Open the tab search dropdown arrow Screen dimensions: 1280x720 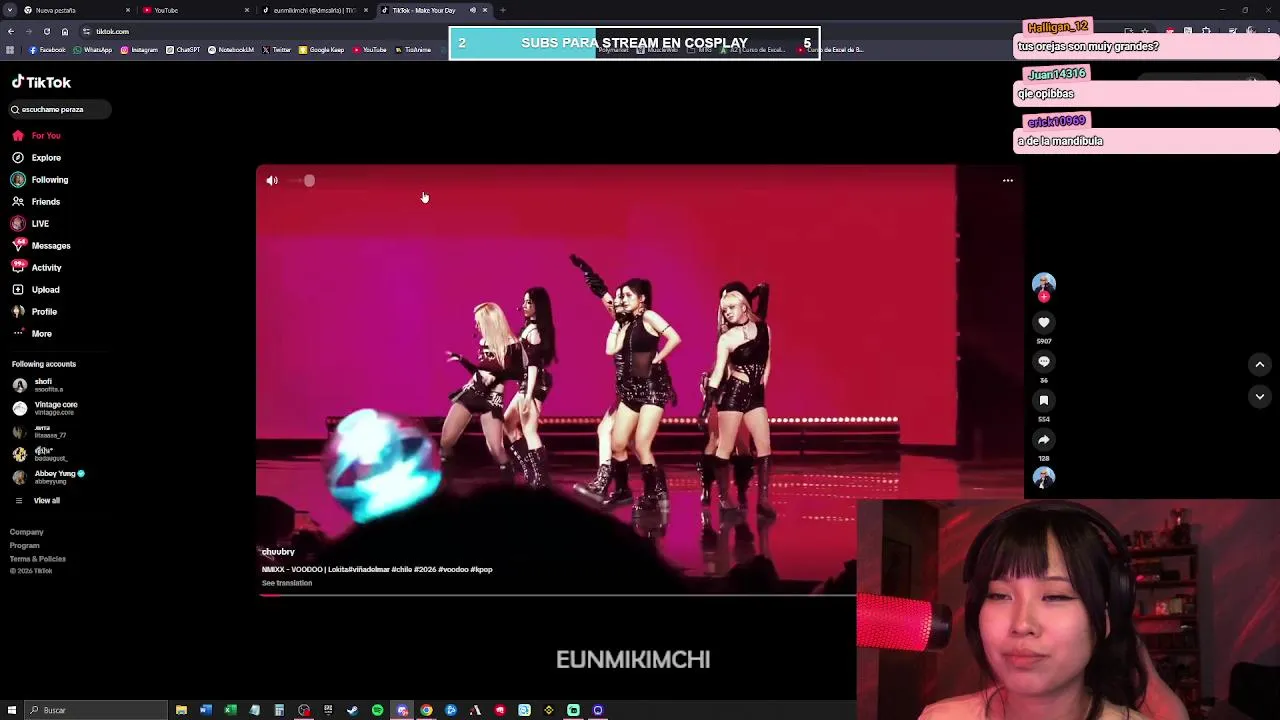(10, 10)
